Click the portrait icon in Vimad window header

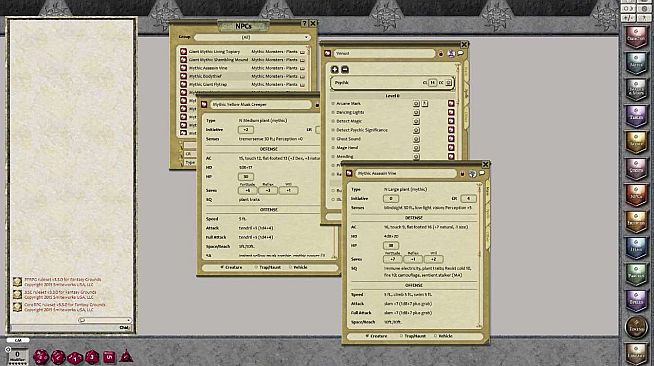(451, 53)
